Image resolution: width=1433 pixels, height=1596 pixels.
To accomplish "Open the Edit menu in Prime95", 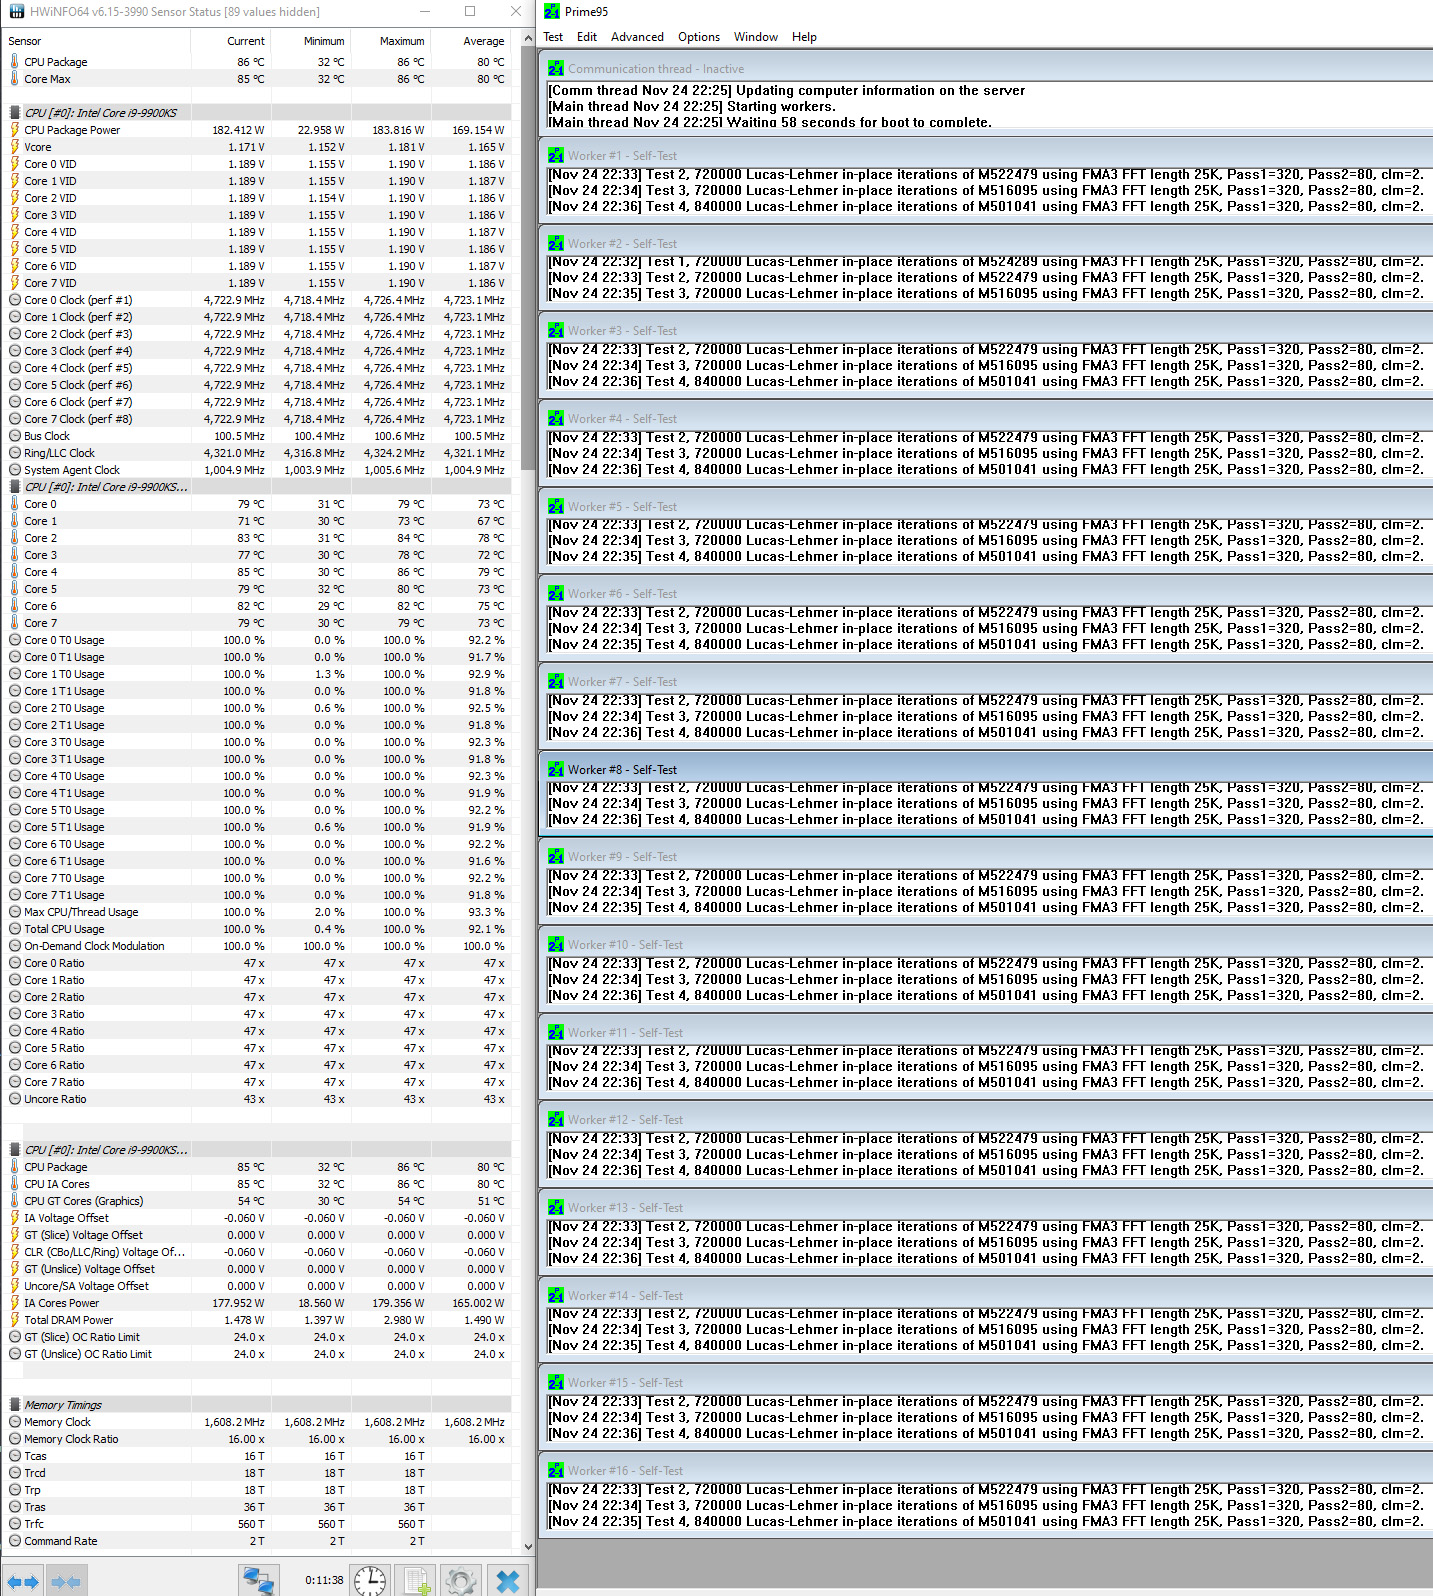I will click(x=587, y=37).
